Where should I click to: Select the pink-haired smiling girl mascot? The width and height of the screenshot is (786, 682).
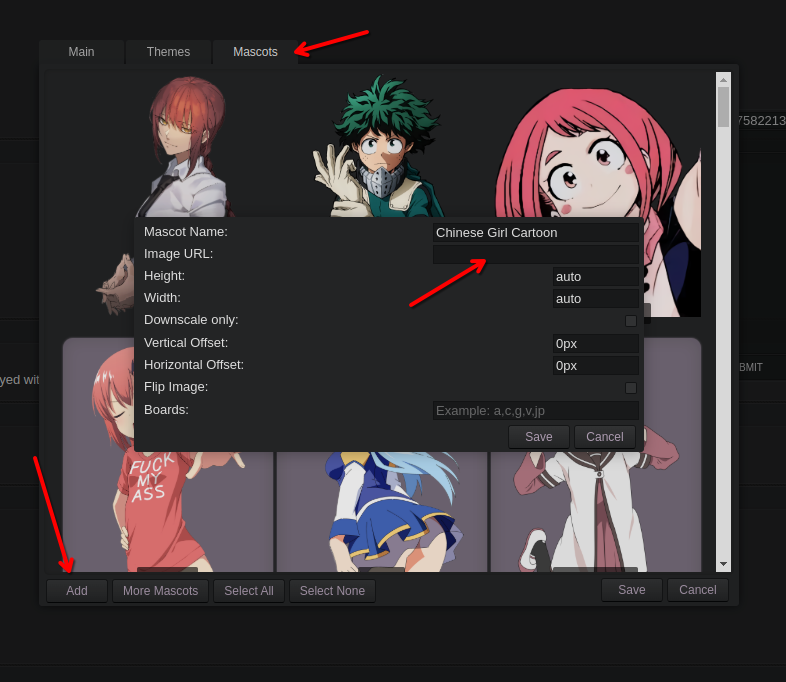[x=597, y=153]
